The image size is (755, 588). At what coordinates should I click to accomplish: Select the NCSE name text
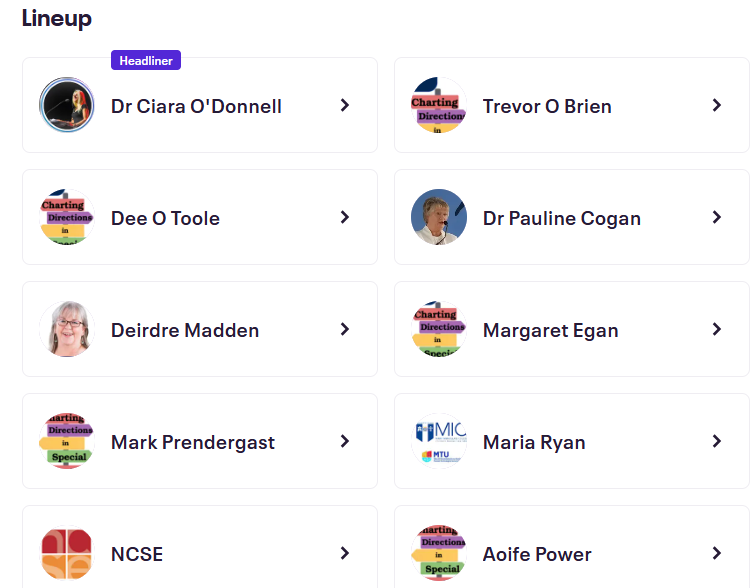137,554
